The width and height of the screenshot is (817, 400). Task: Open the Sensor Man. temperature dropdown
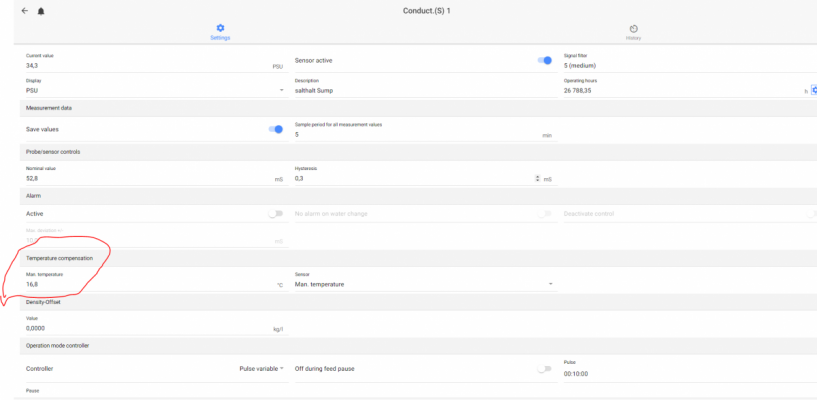coord(424,284)
